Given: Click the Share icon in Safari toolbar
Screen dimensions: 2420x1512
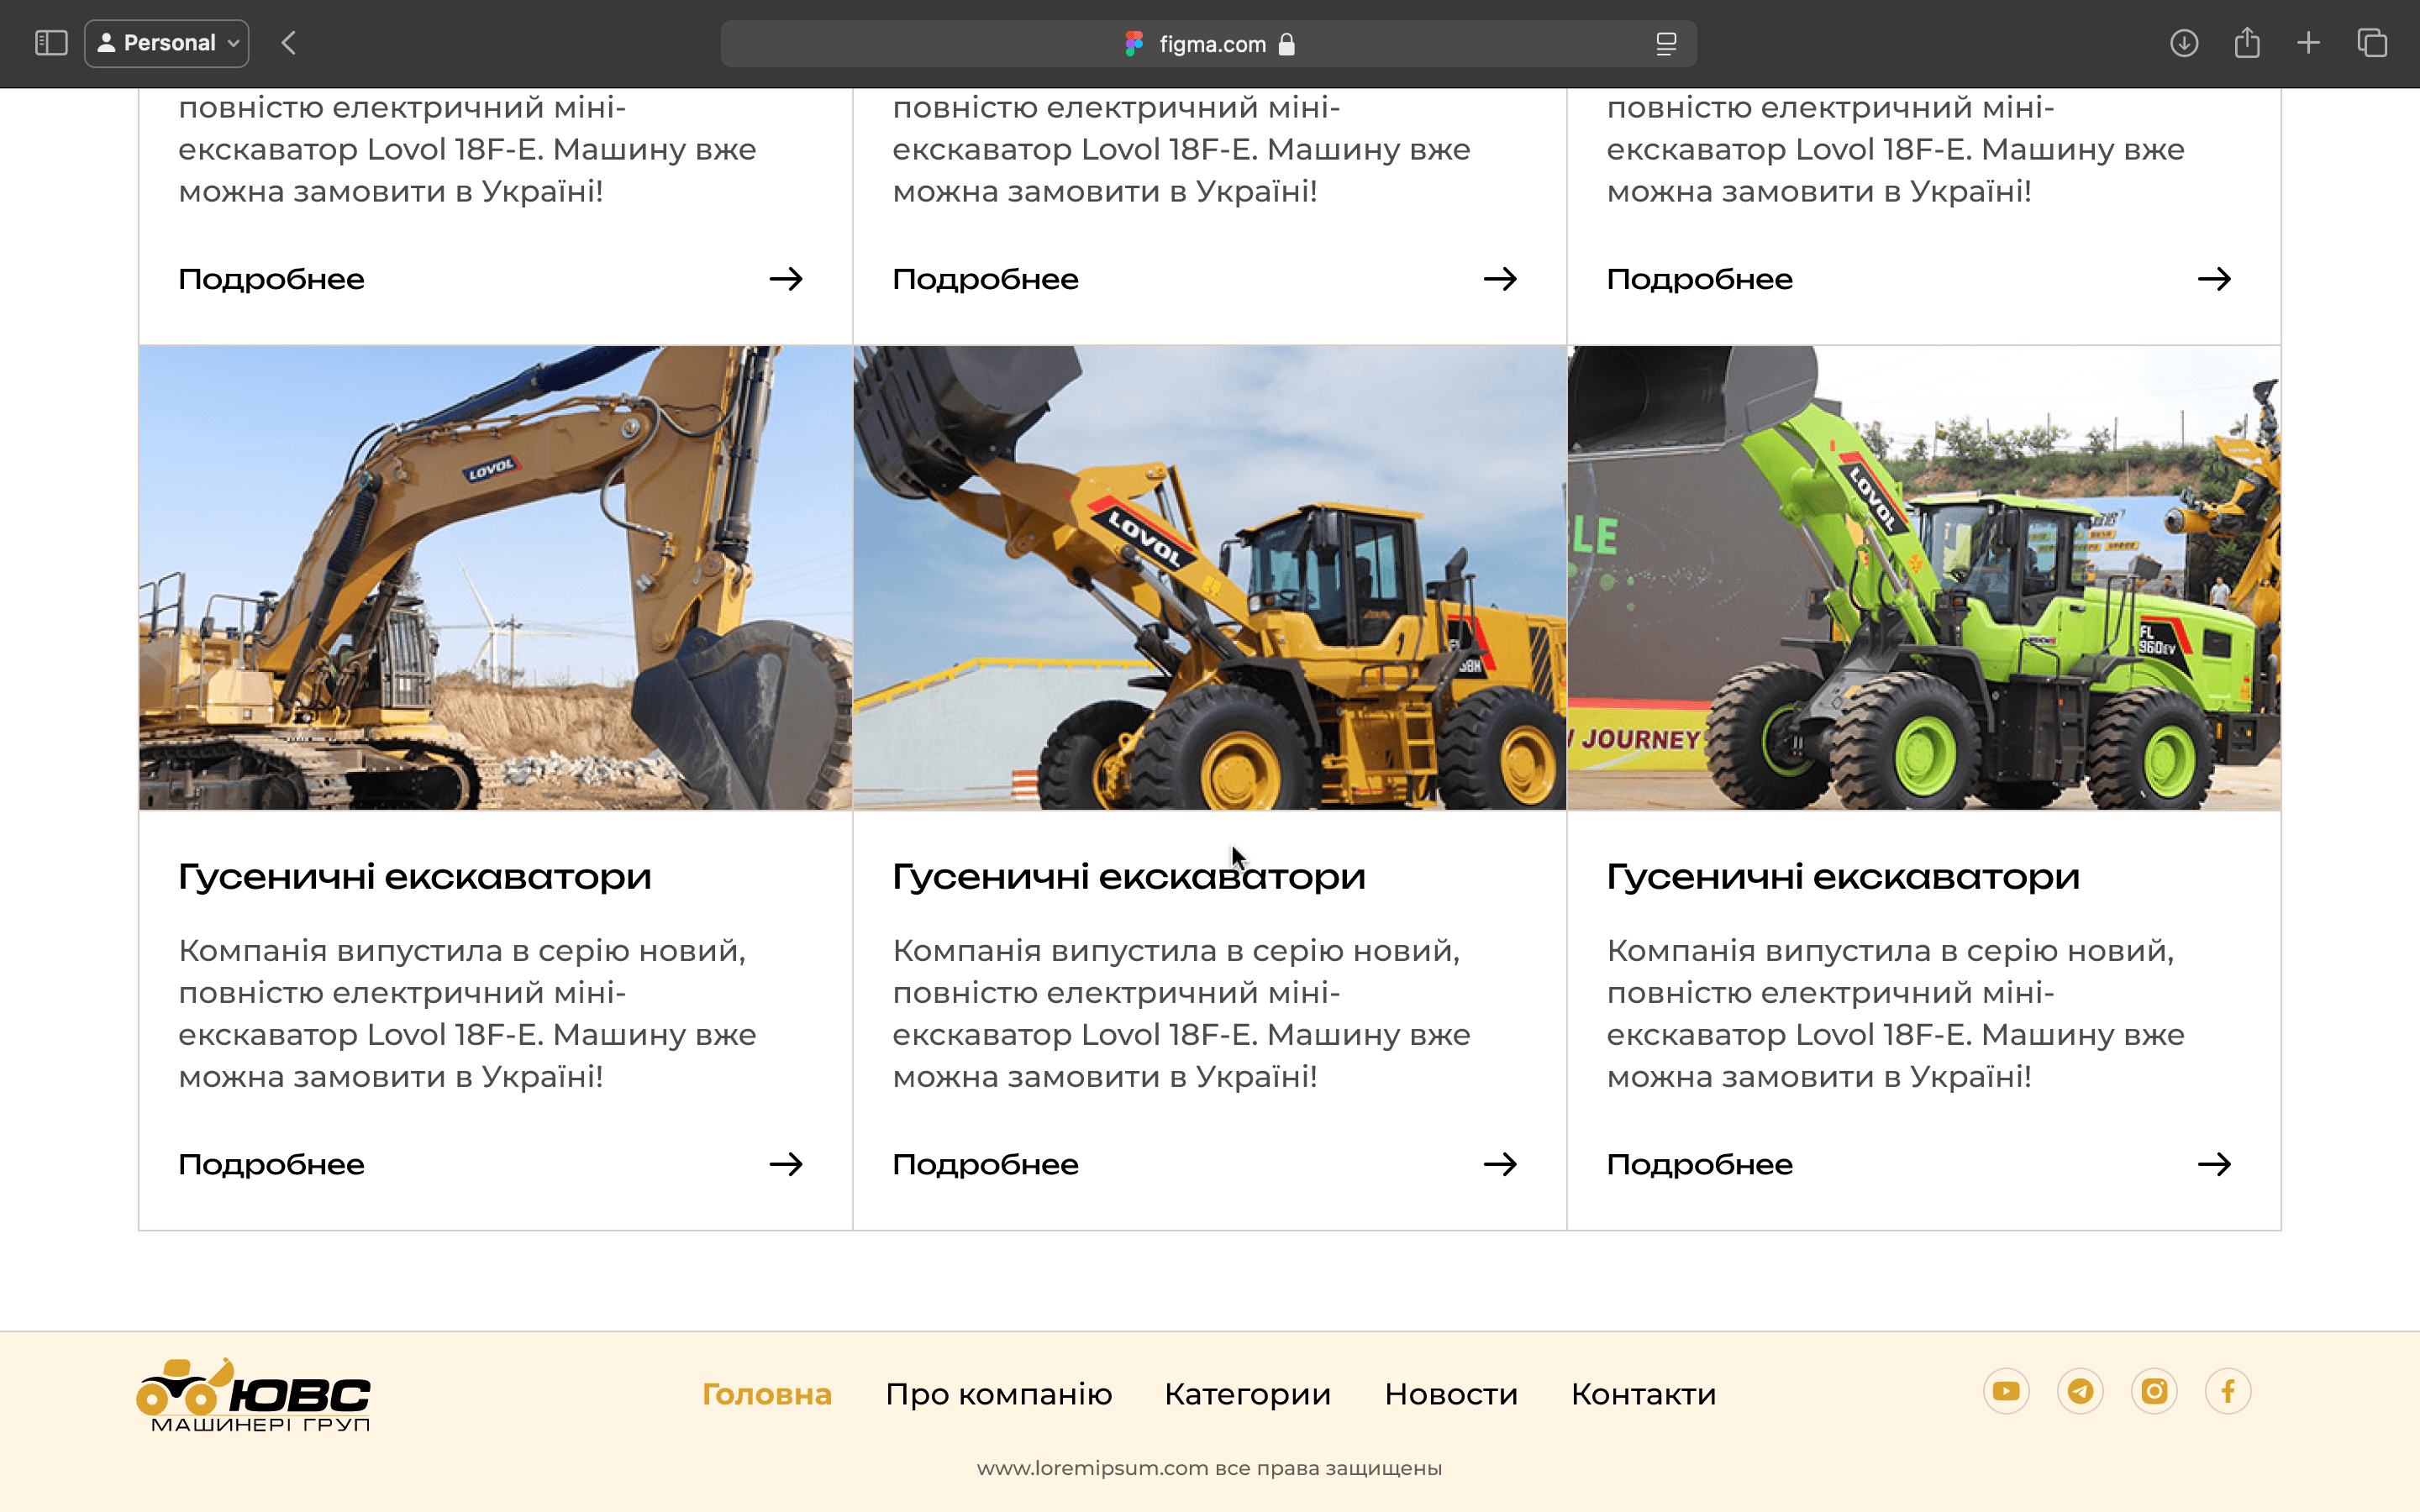Looking at the screenshot, I should click(2247, 43).
